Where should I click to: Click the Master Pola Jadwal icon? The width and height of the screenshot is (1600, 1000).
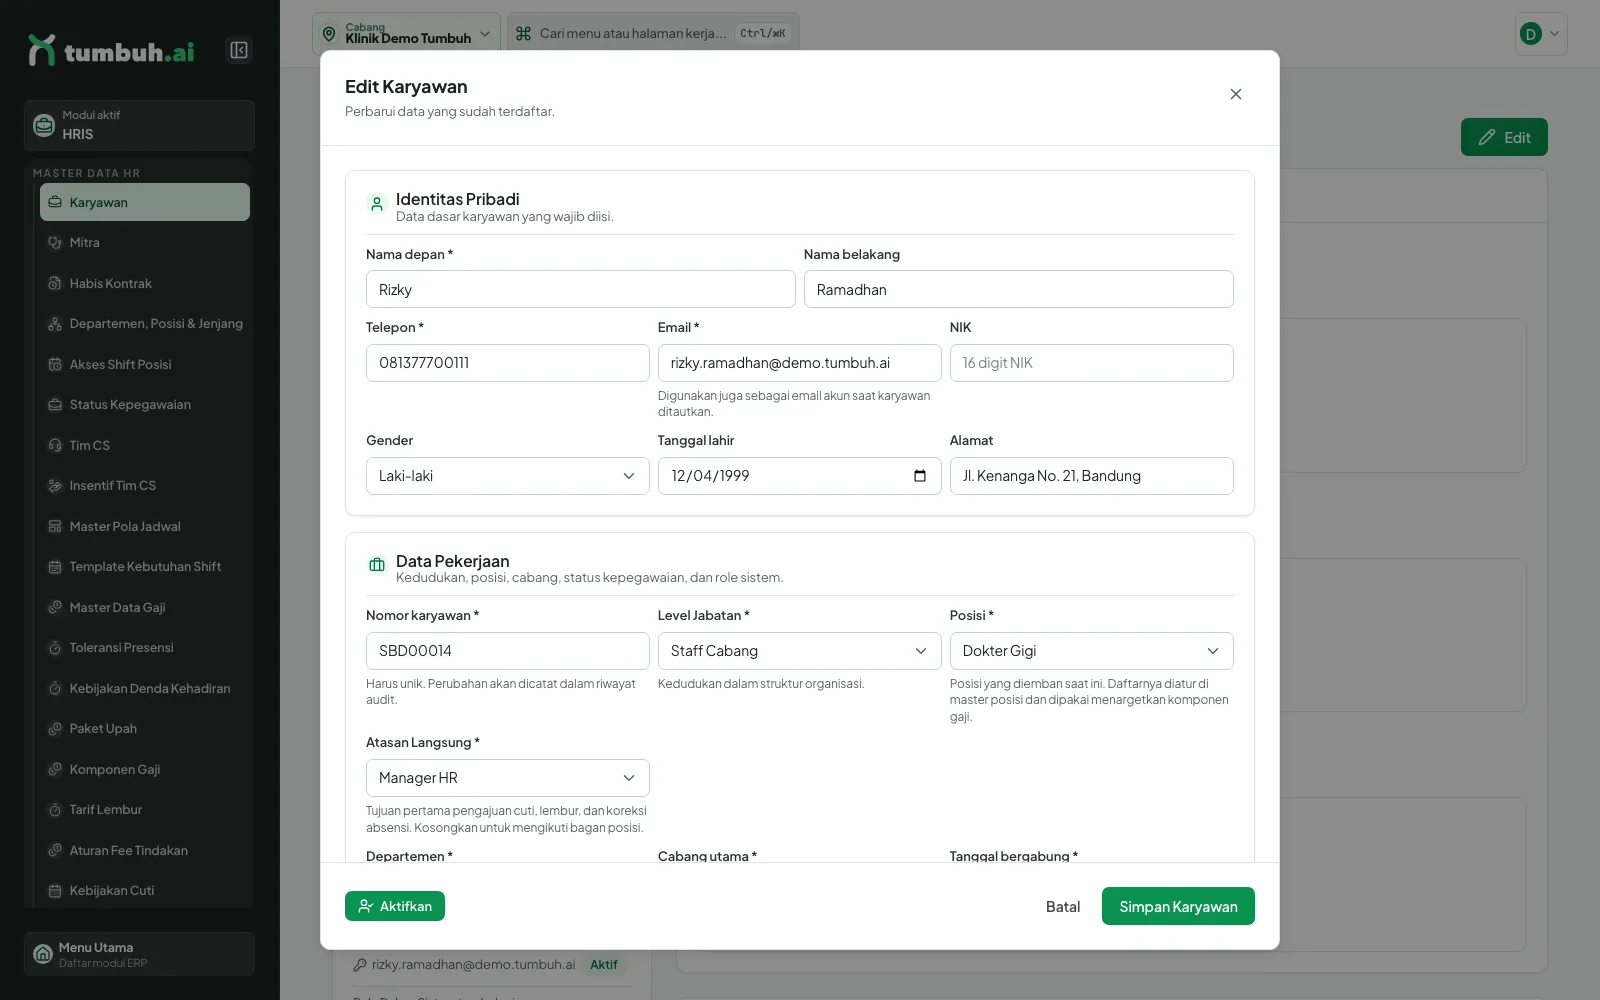(55, 526)
